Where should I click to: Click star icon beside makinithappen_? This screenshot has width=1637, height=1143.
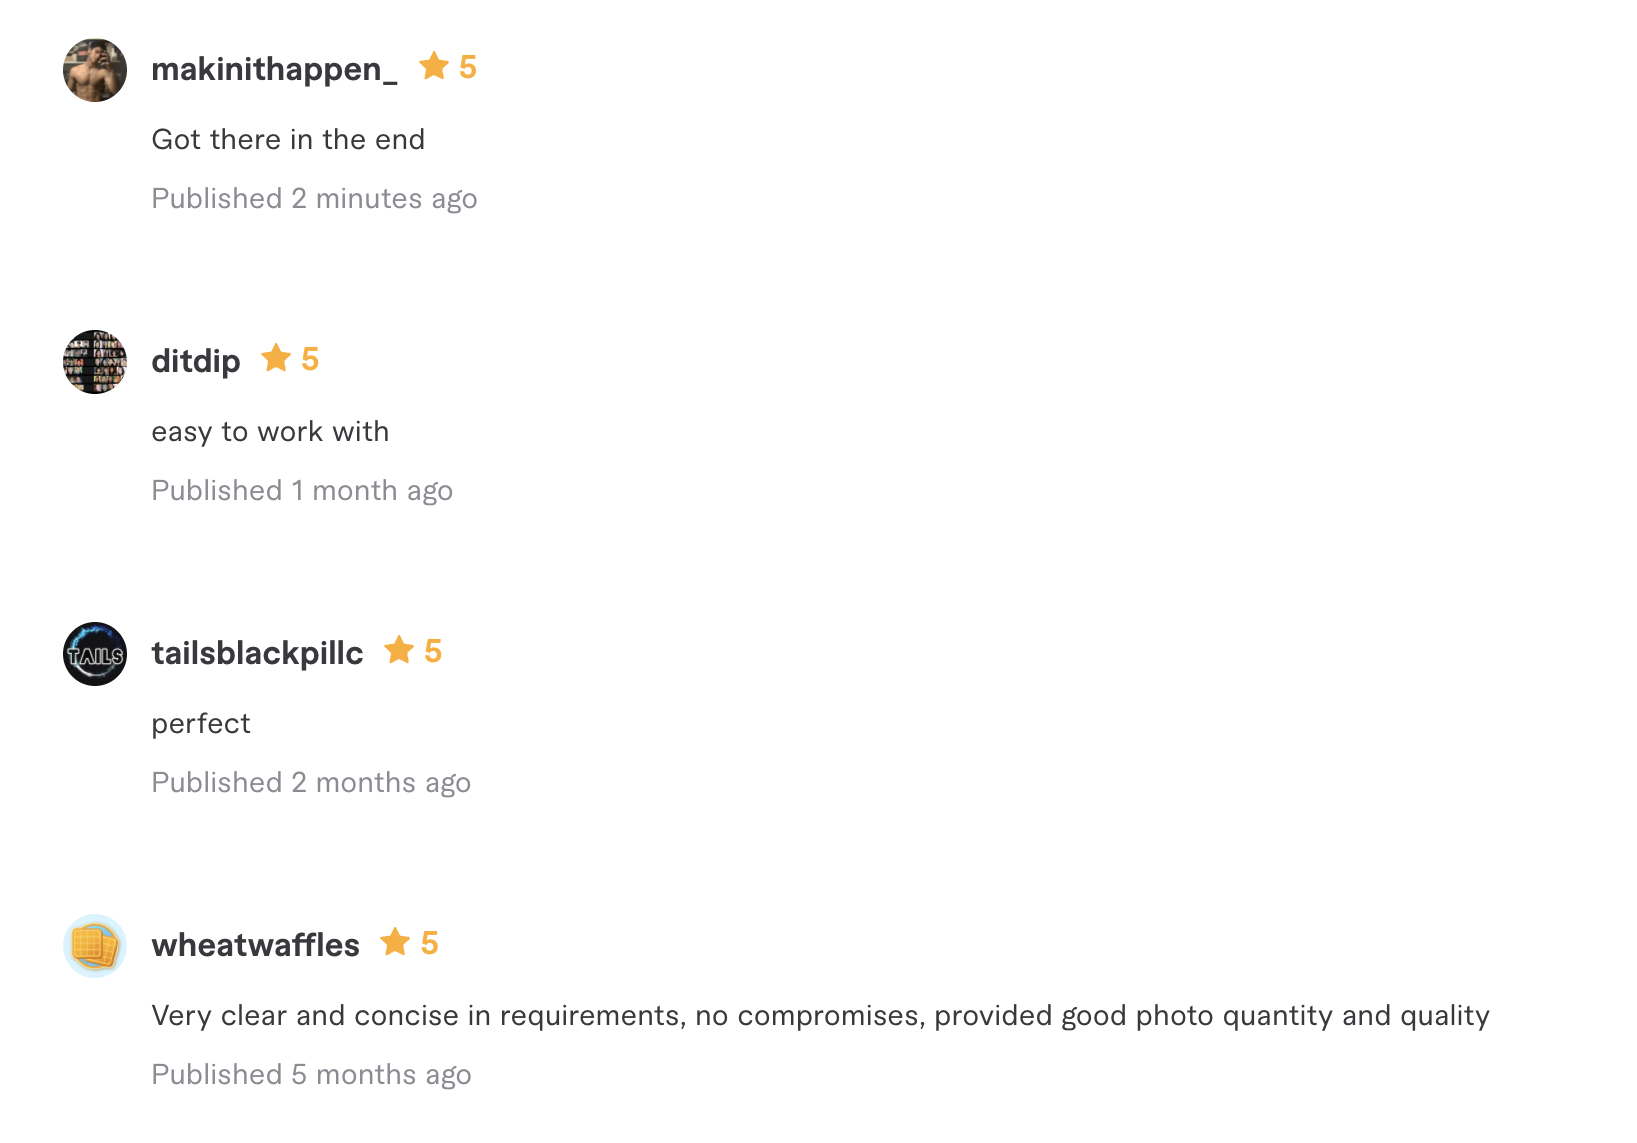click(434, 66)
